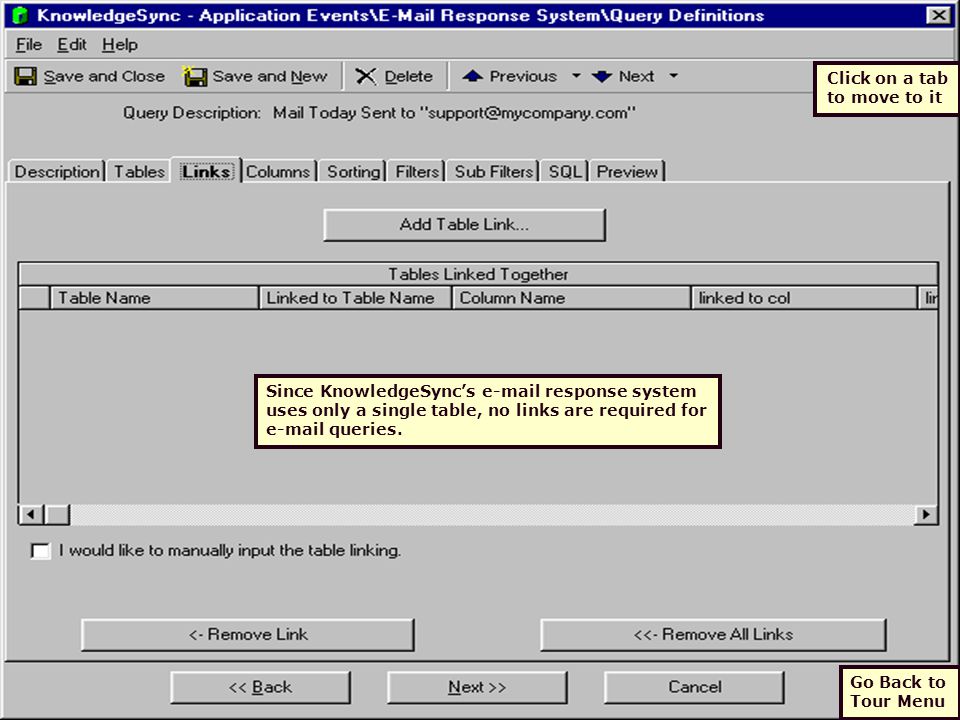Click the Tables Linked Together heading
Image resolution: width=960 pixels, height=720 pixels.
(478, 274)
